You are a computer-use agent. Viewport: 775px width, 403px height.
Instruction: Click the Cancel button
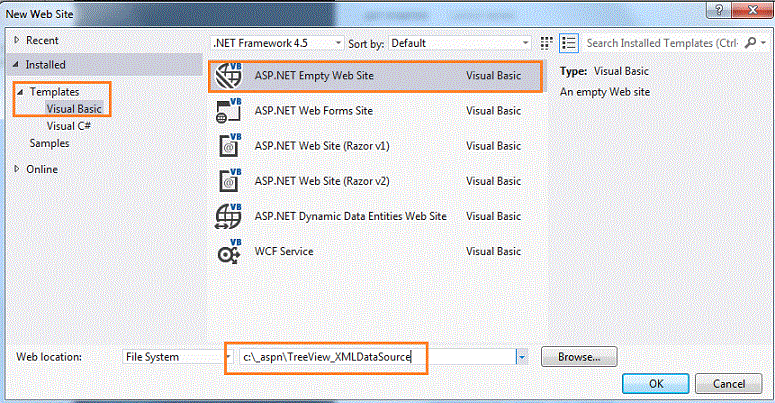tap(729, 384)
